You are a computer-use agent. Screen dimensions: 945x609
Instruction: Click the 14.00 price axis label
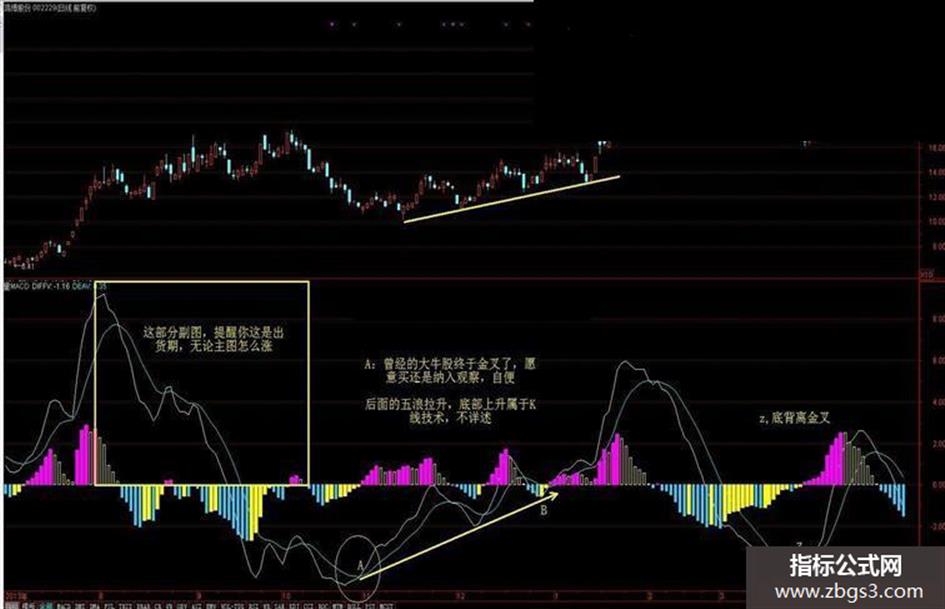[936, 172]
